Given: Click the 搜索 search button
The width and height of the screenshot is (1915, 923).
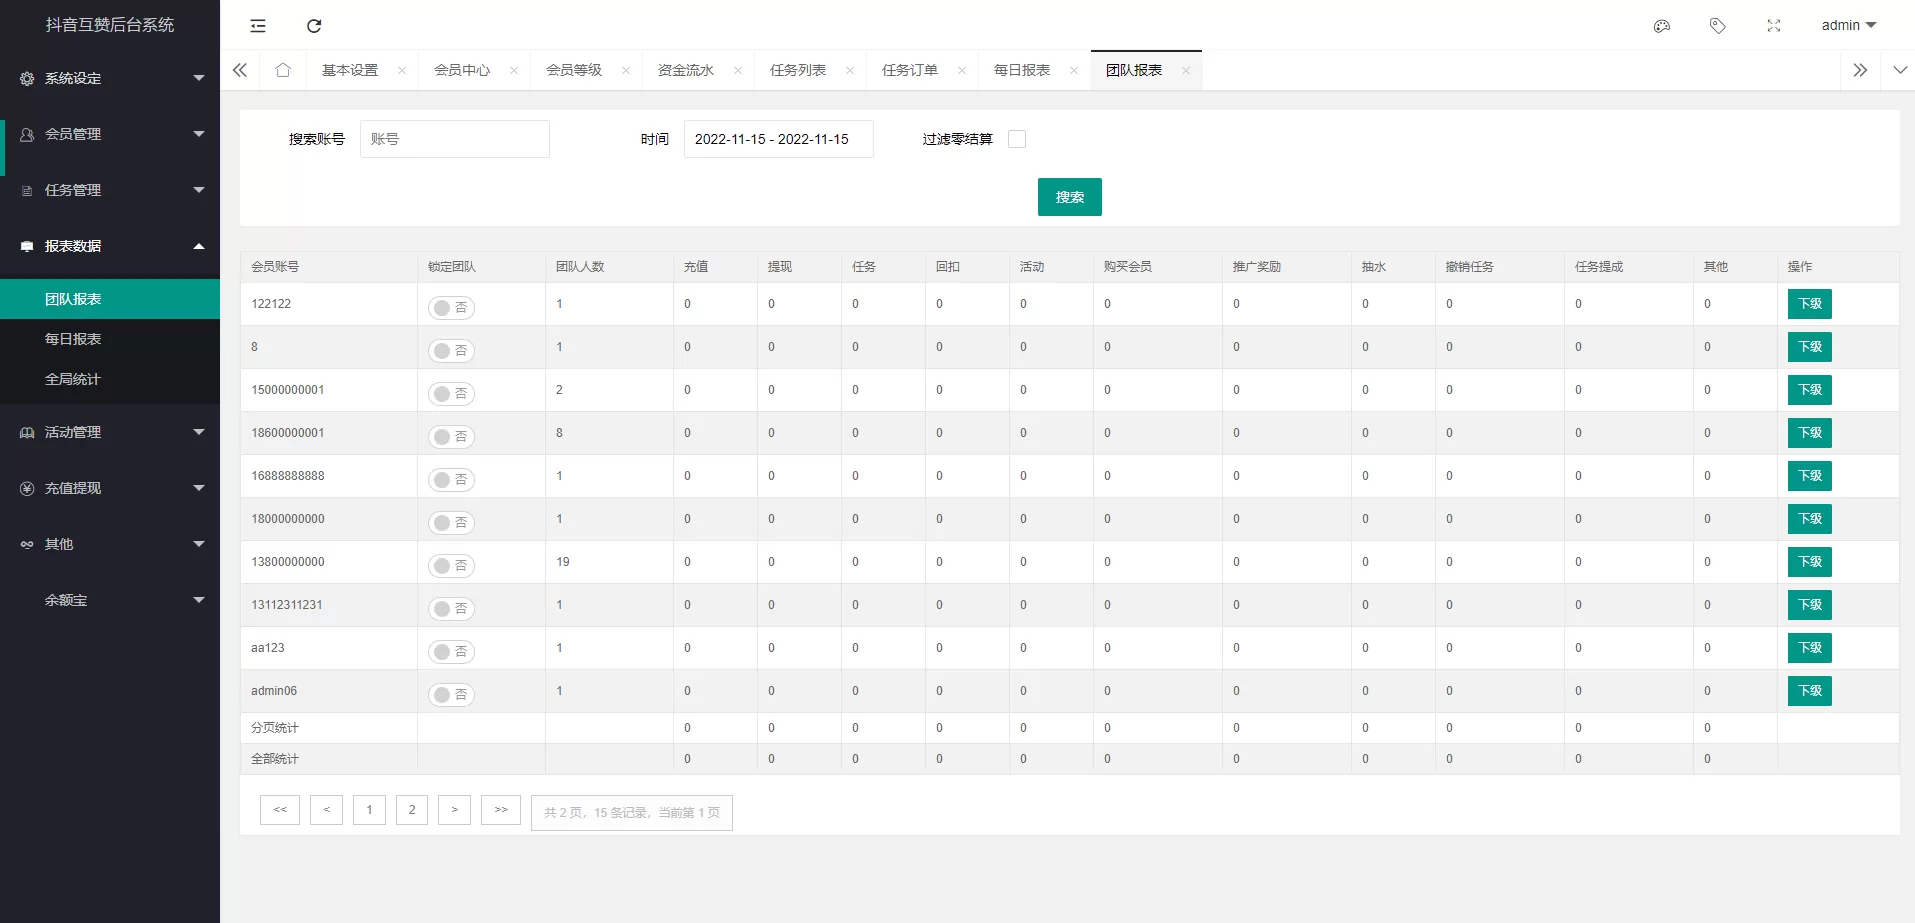Looking at the screenshot, I should [x=1069, y=197].
